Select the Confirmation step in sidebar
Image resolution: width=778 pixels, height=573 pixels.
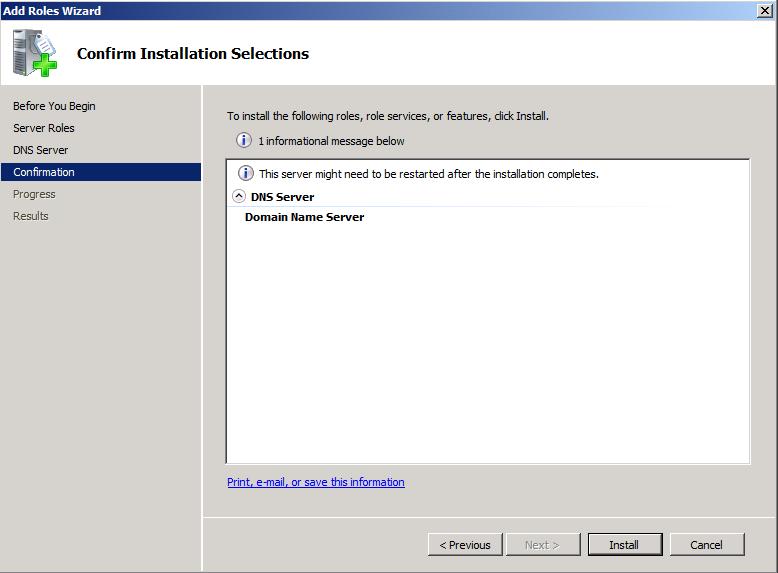click(101, 172)
